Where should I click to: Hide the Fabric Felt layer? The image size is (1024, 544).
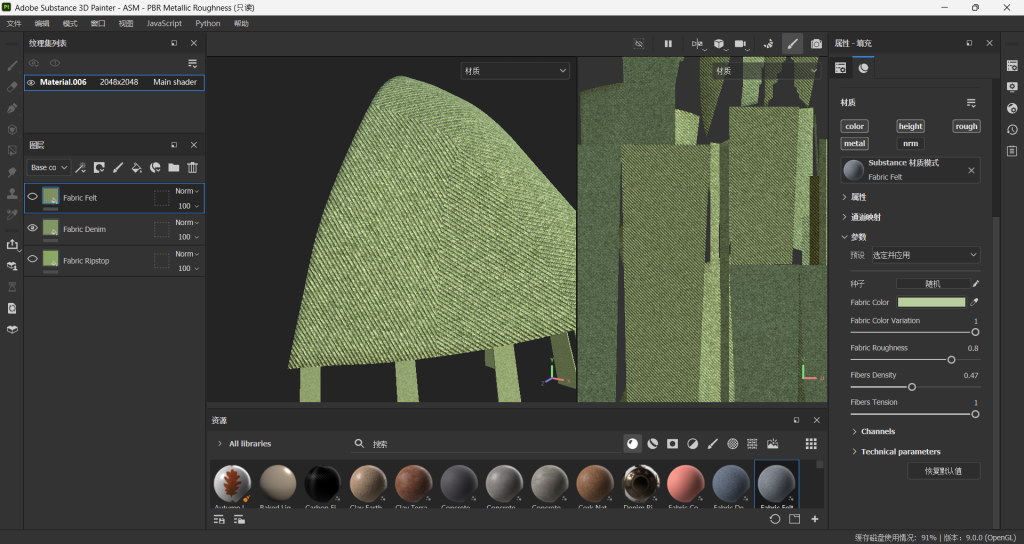tap(33, 197)
